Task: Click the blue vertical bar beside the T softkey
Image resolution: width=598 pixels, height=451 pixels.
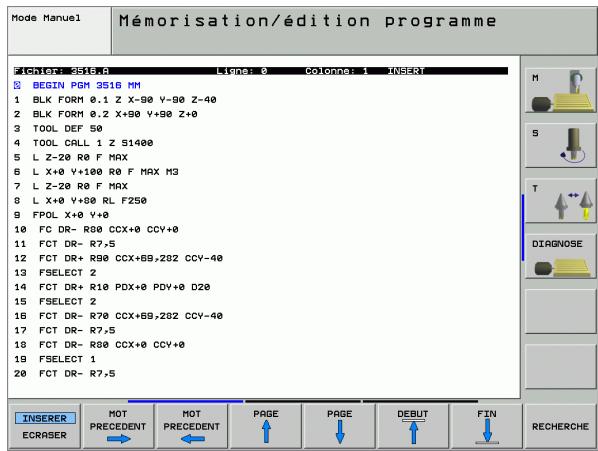Action: click(523, 228)
